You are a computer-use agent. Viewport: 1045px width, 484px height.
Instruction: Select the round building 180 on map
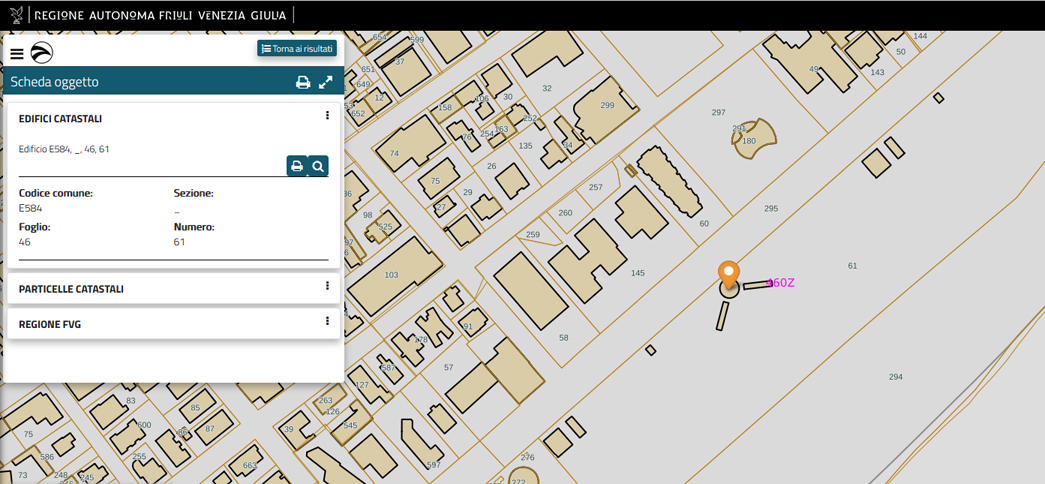pyautogui.click(x=750, y=141)
